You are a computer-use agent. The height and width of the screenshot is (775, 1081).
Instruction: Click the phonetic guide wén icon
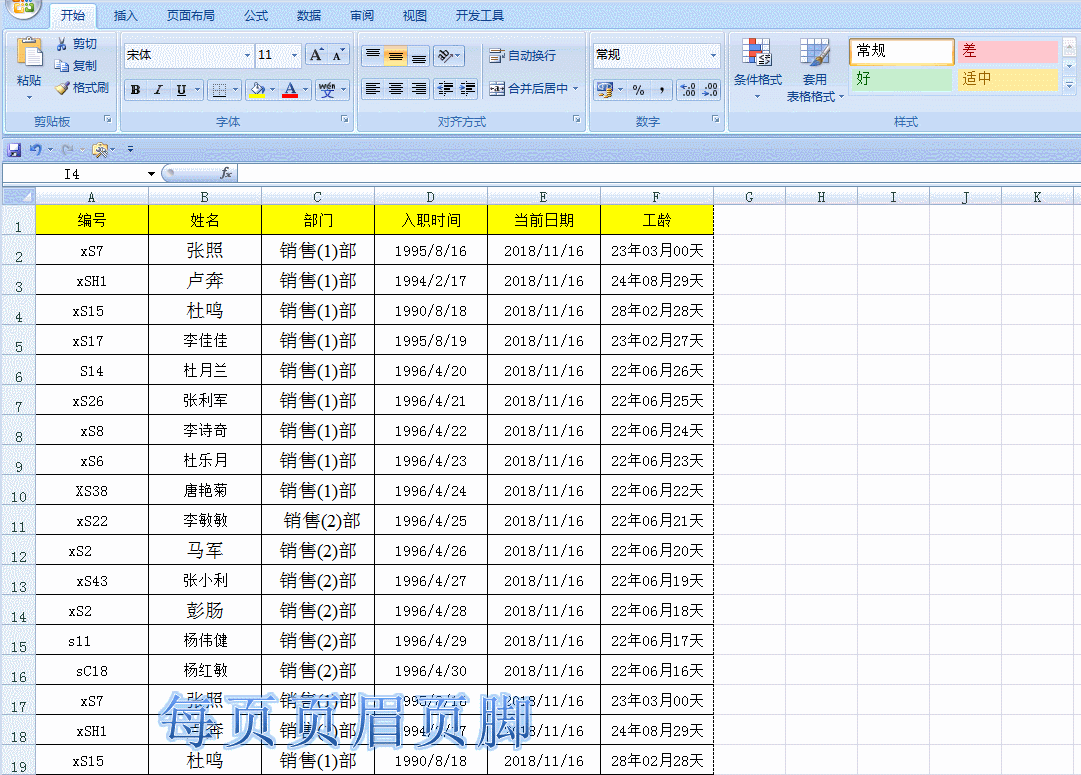click(x=327, y=90)
